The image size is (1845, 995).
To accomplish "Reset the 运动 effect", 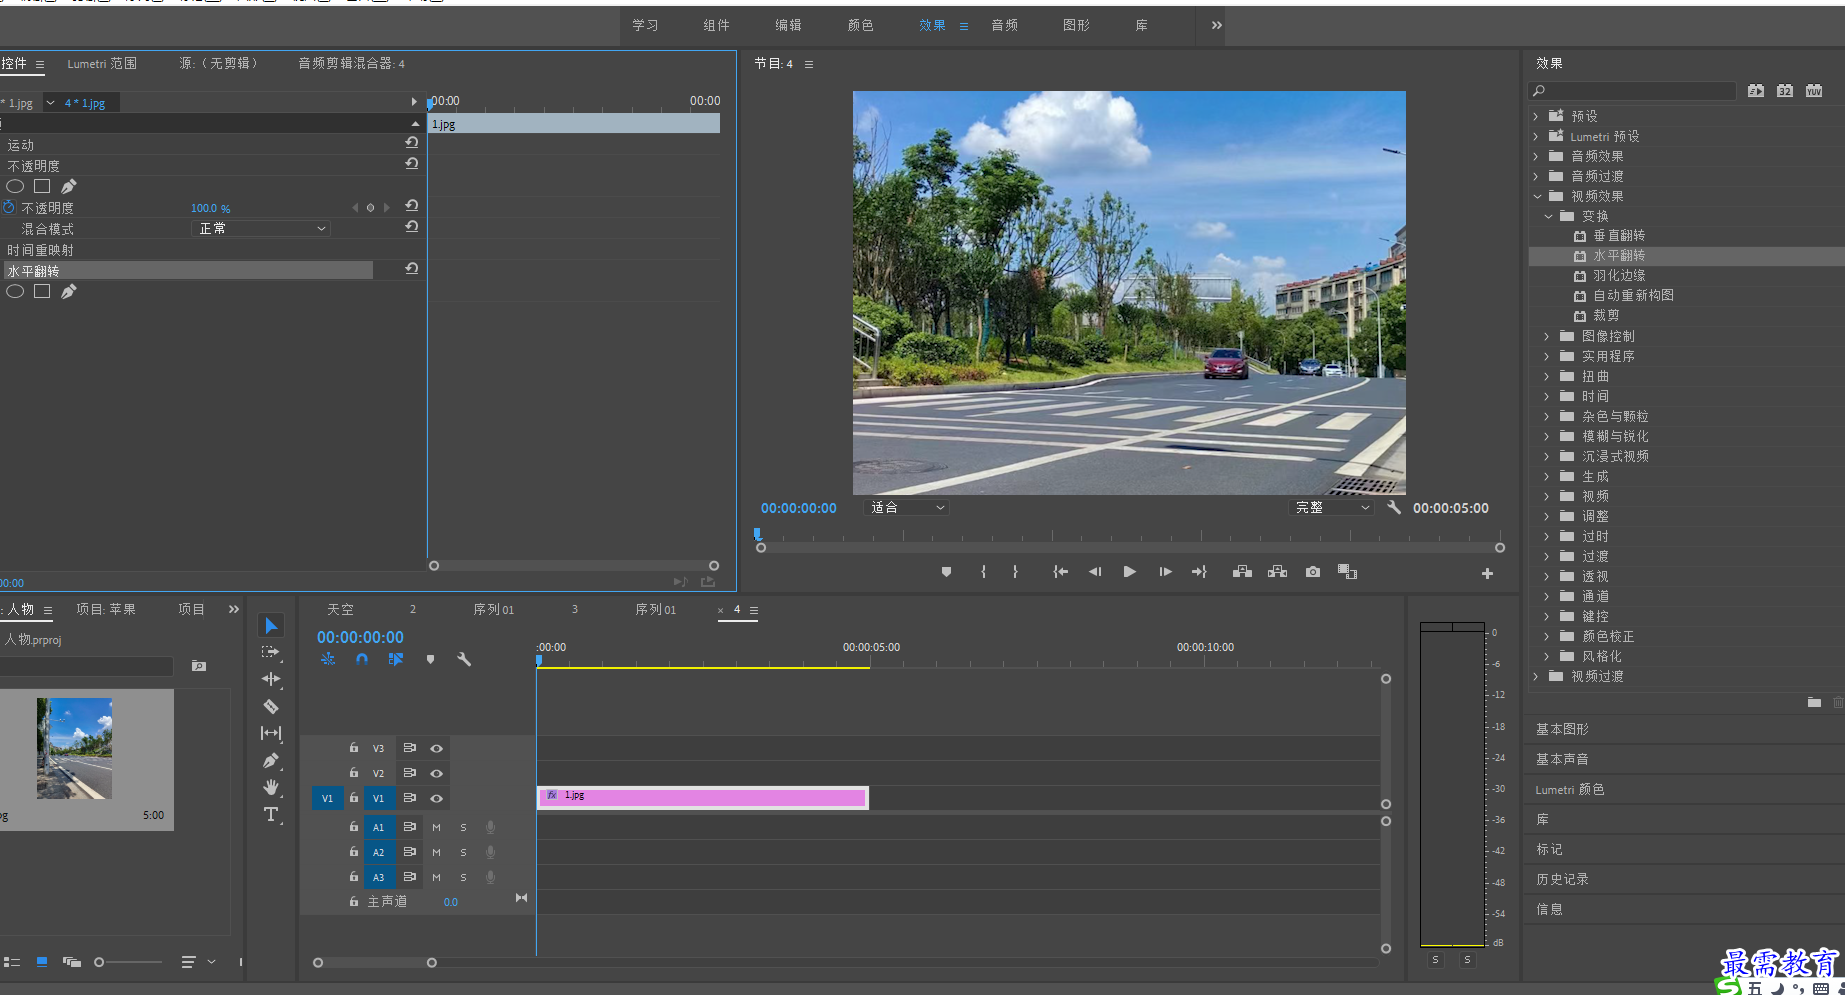I will [x=412, y=143].
